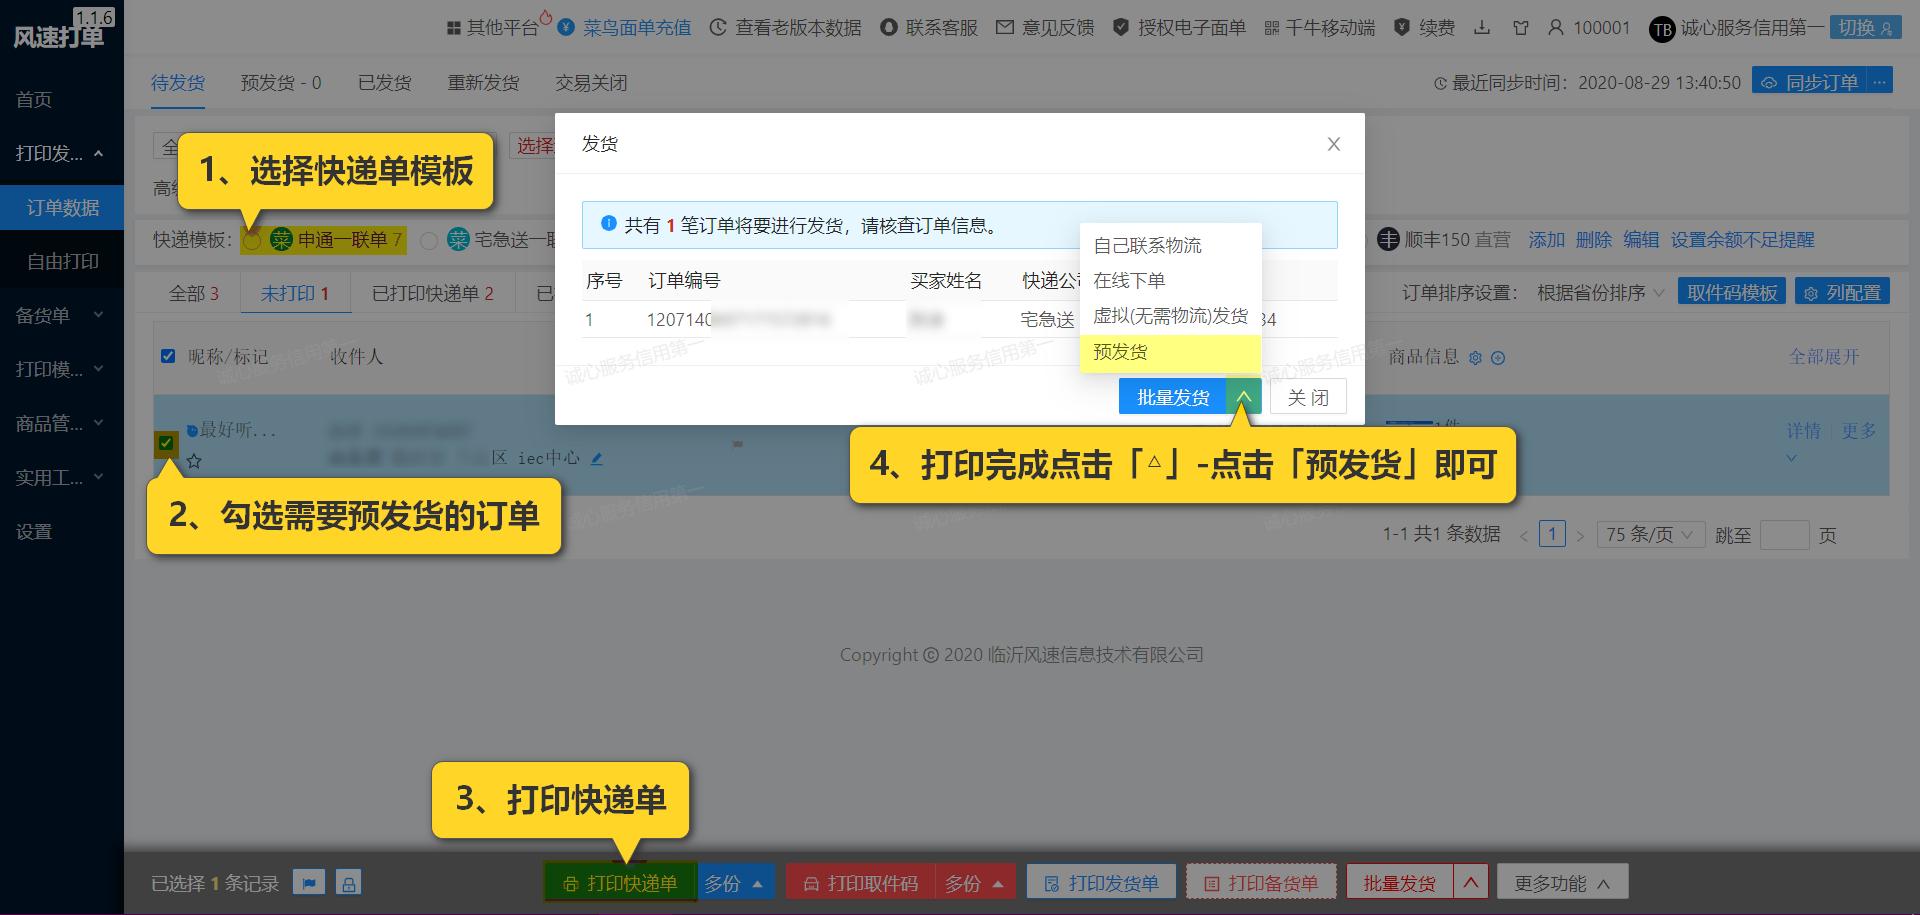Click the download icon in top bar
This screenshot has width=1920, height=915.
[1481, 28]
